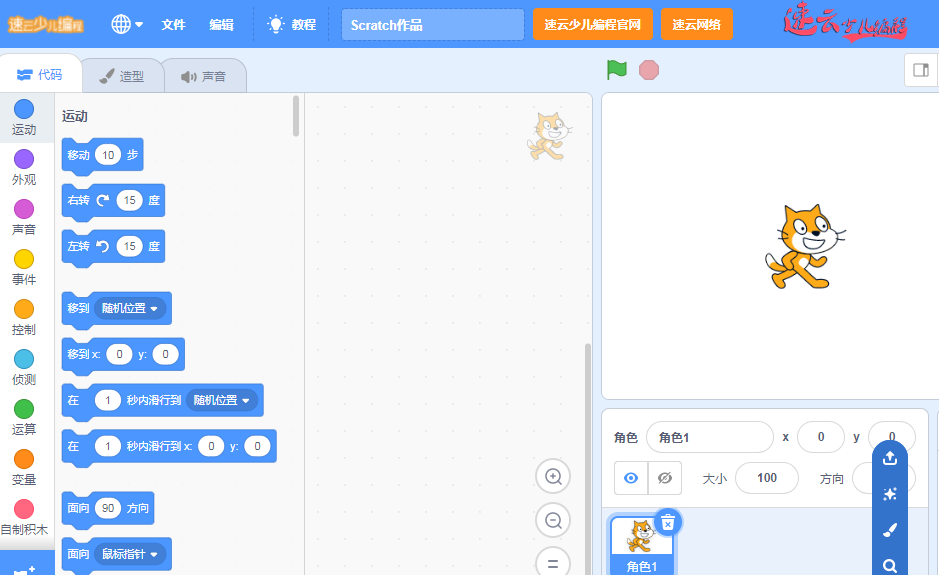Open the 文件 menu
The height and width of the screenshot is (575, 939).
click(174, 24)
